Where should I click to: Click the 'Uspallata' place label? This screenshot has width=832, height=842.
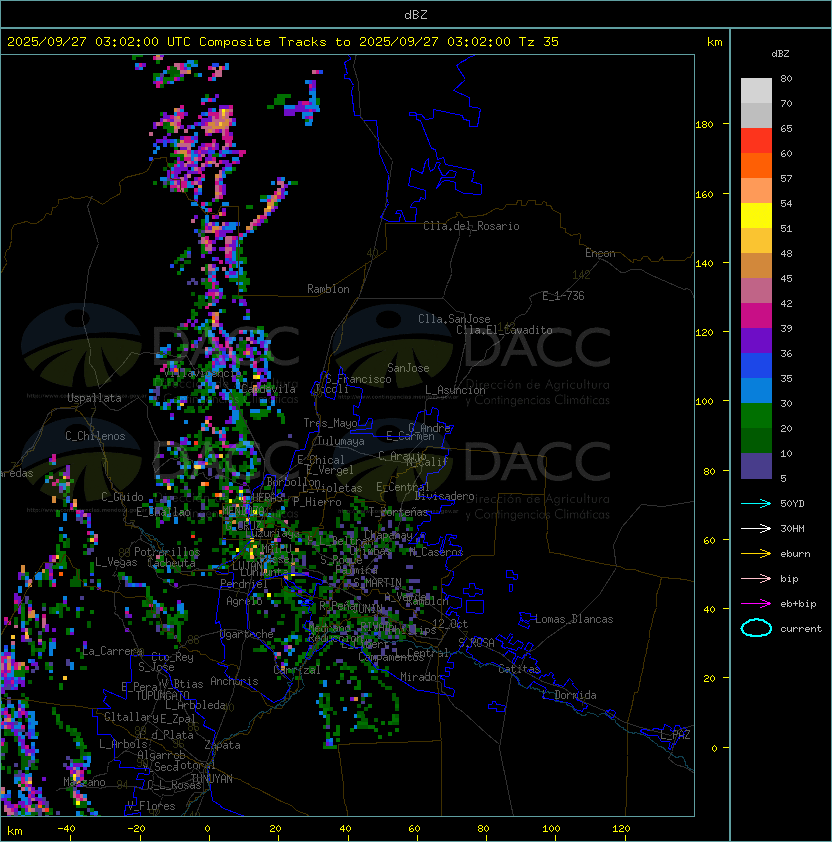(x=95, y=398)
